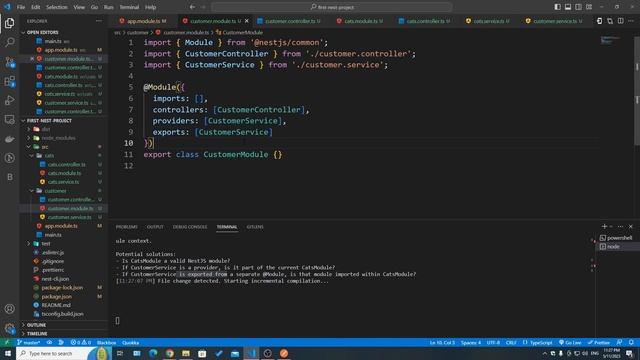The image size is (640, 360).
Task: Open the Extensions view
Action: (x=9, y=81)
